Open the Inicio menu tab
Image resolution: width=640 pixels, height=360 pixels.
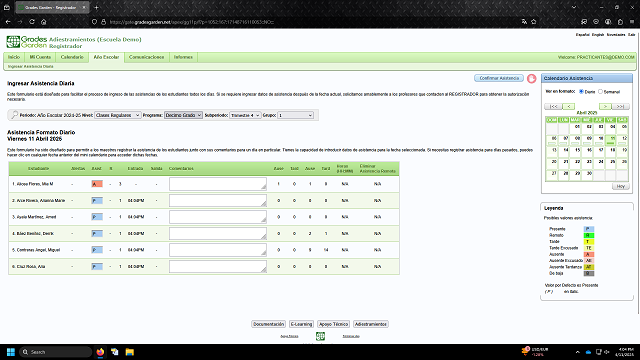click(14, 57)
